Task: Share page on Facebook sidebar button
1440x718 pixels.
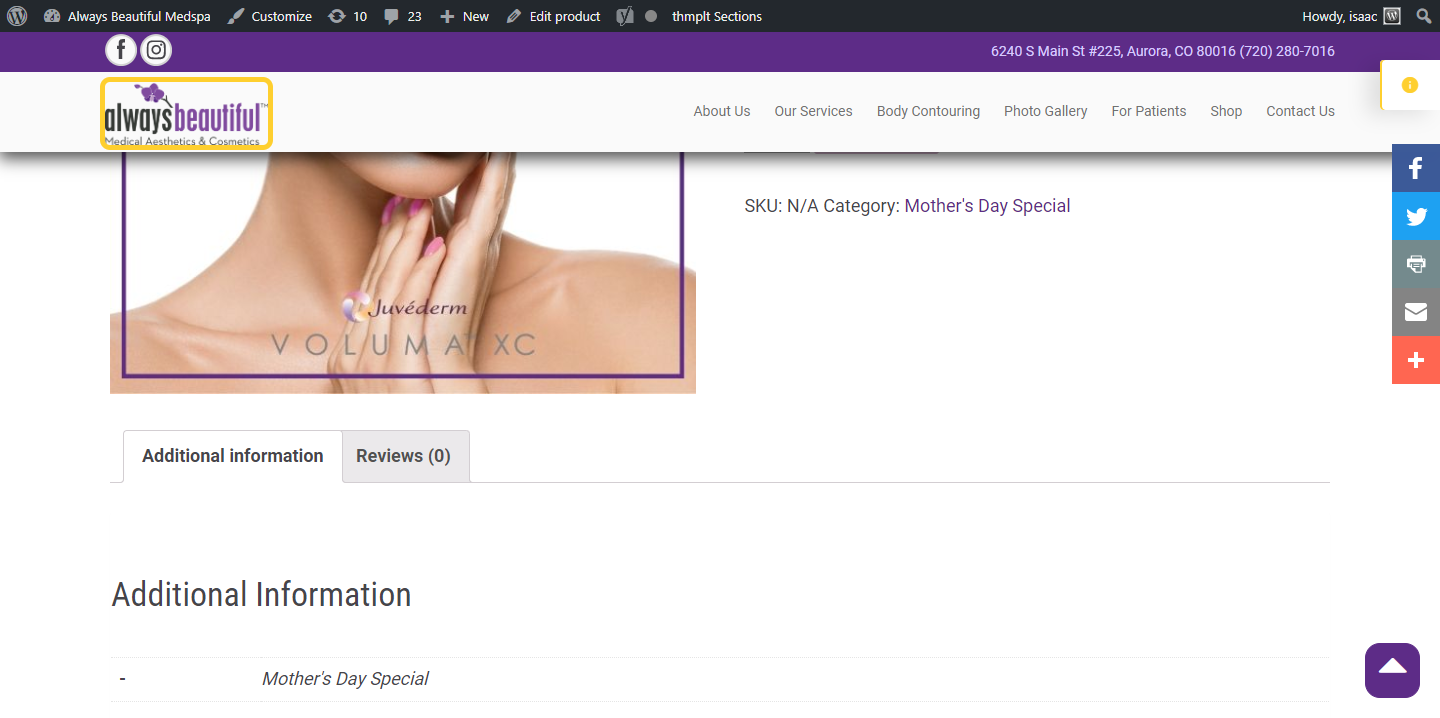Action: pos(1416,168)
